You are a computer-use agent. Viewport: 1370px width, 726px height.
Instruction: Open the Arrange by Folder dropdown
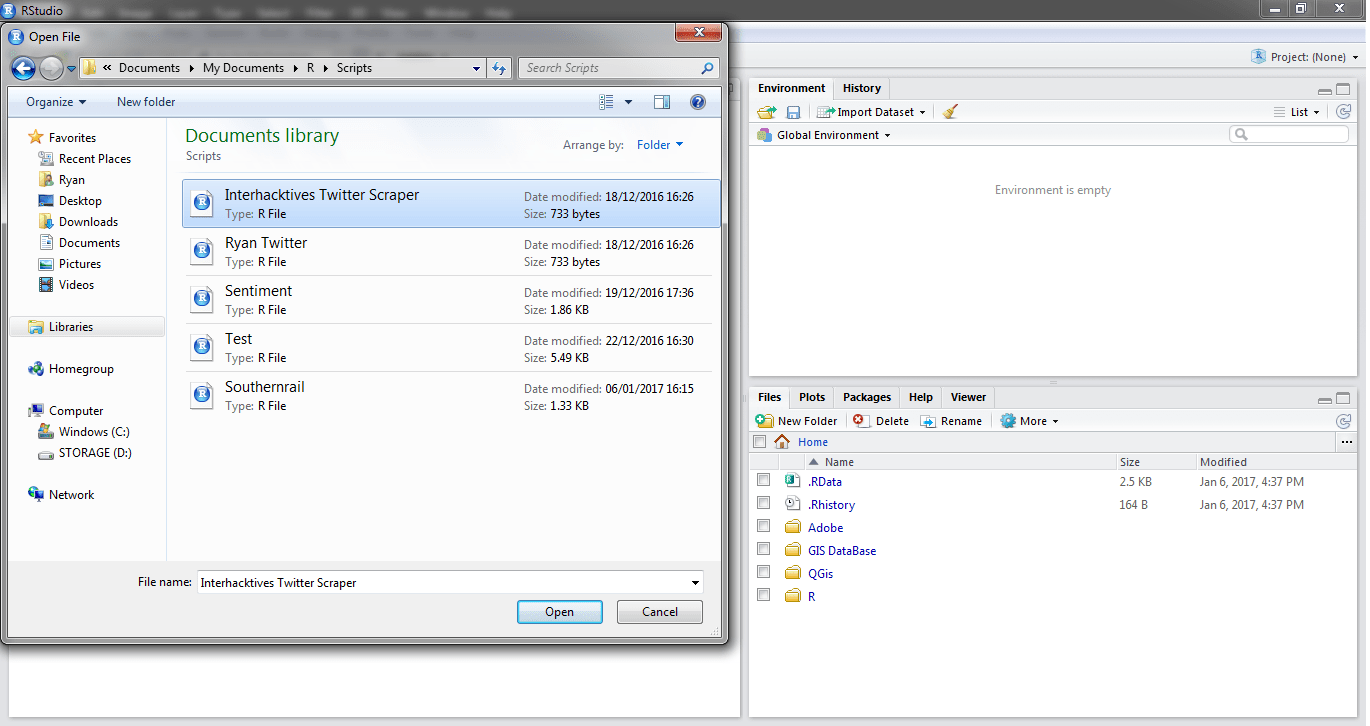click(660, 145)
